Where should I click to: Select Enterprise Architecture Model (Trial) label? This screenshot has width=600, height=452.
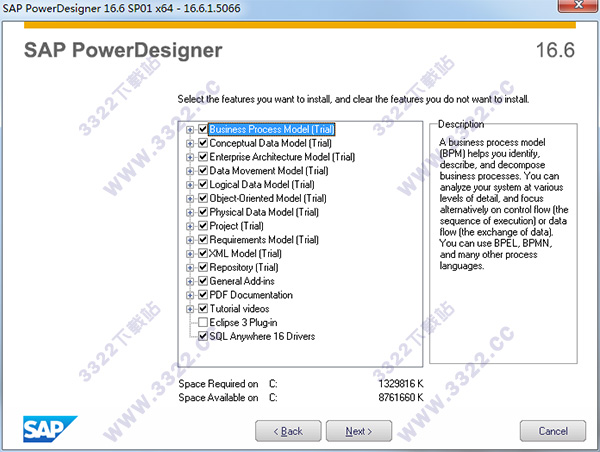282,157
